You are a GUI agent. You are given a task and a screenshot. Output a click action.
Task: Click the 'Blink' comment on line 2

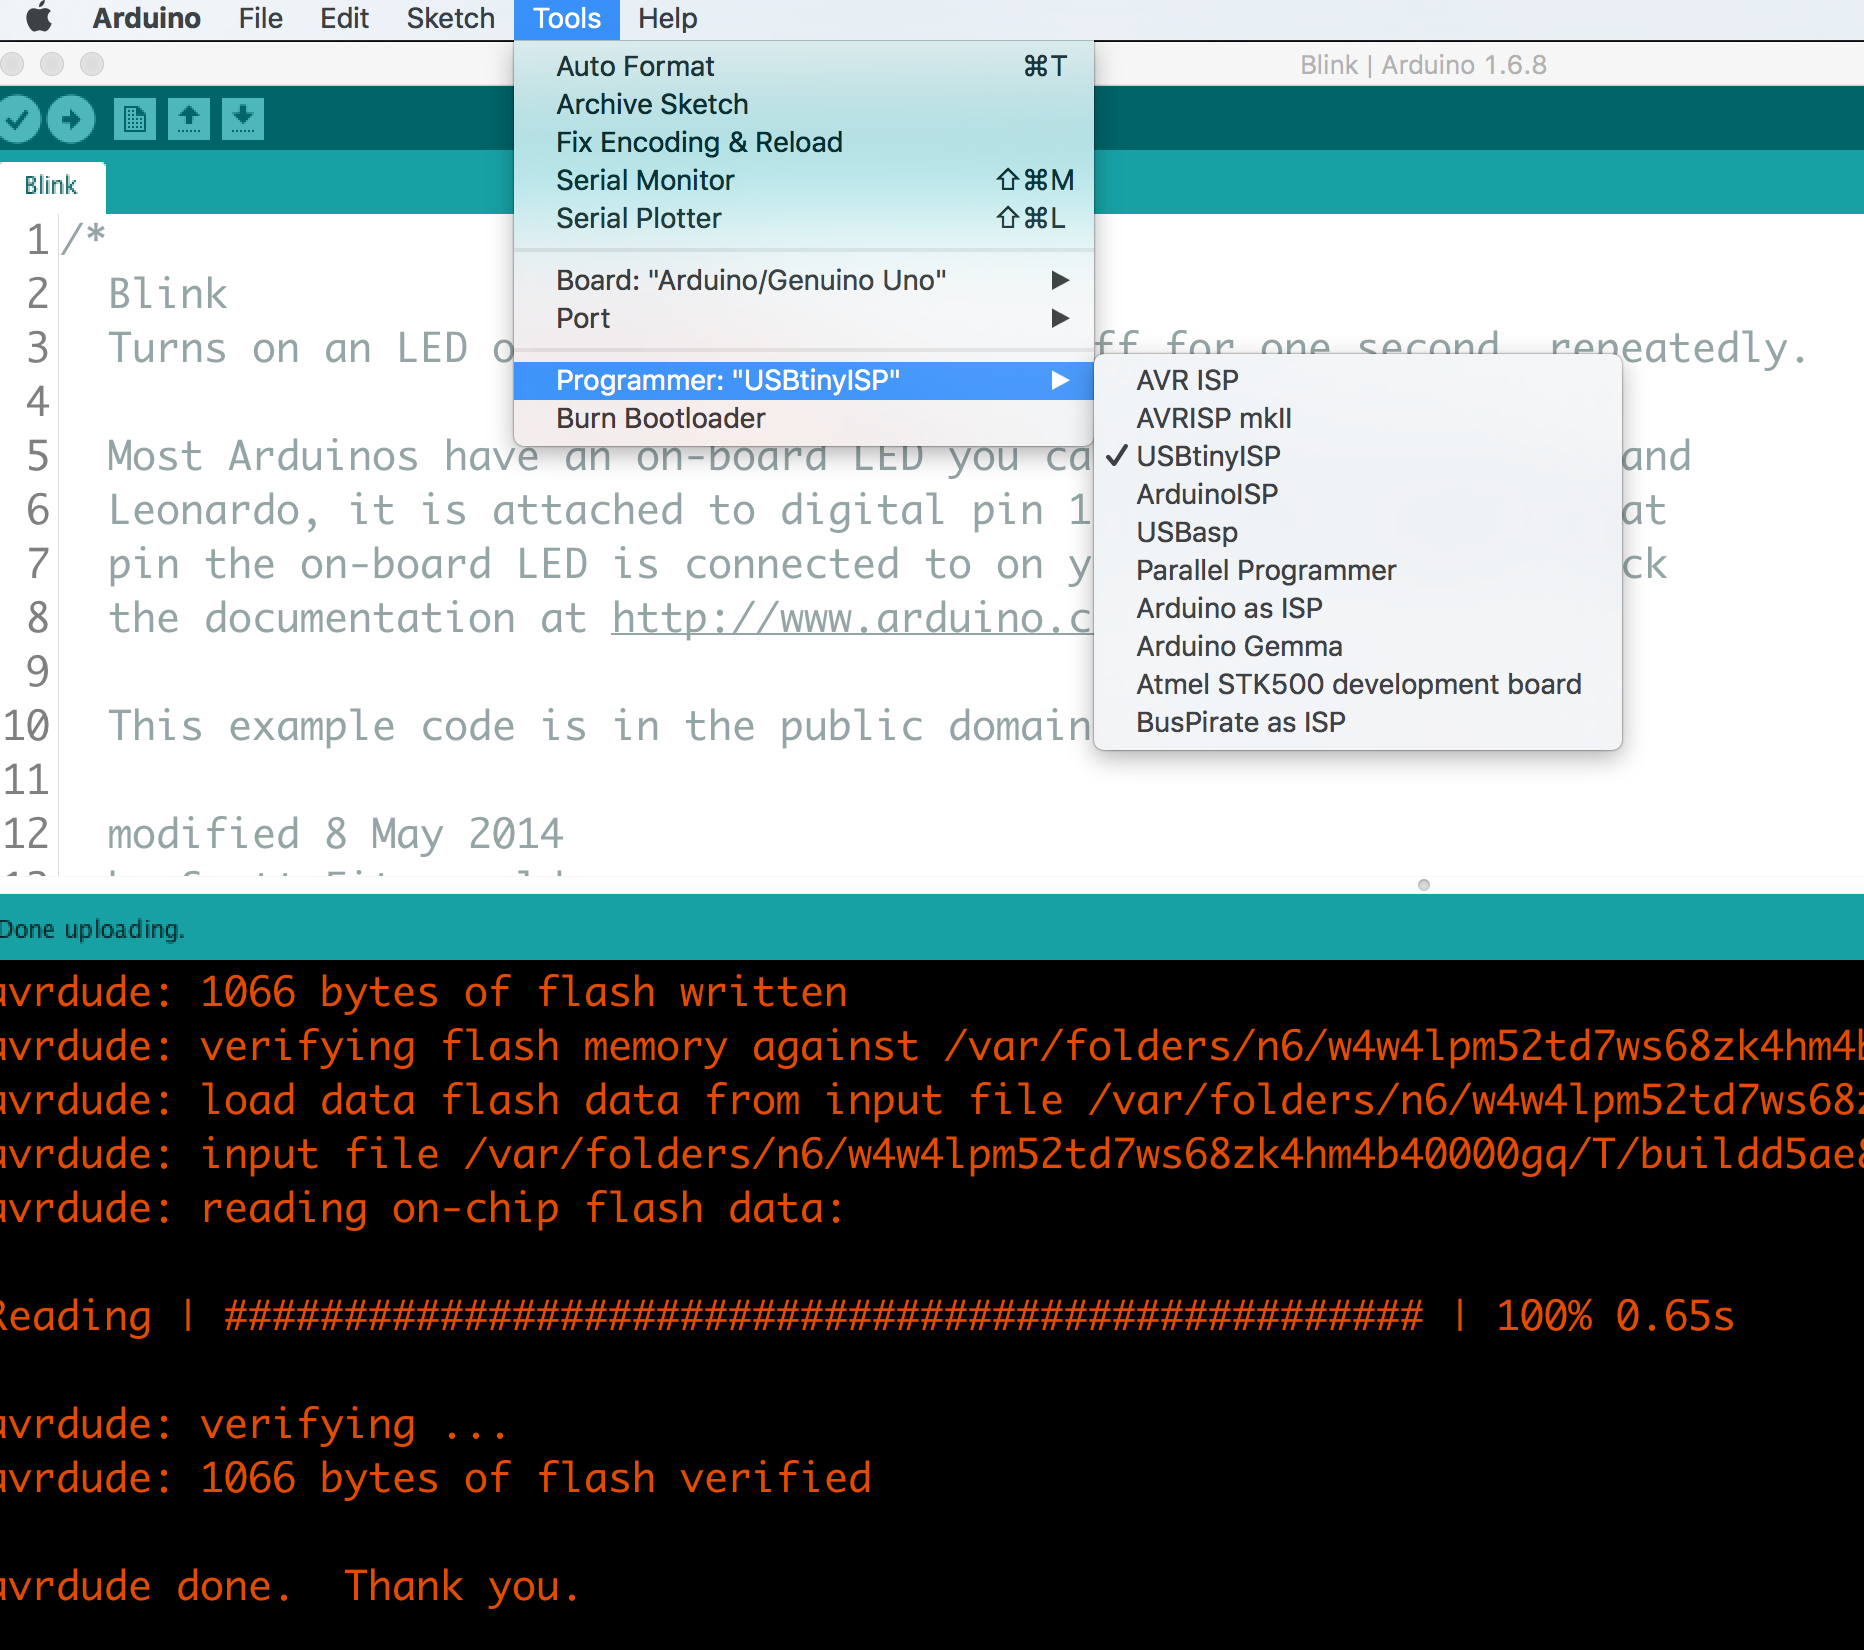click(x=168, y=294)
